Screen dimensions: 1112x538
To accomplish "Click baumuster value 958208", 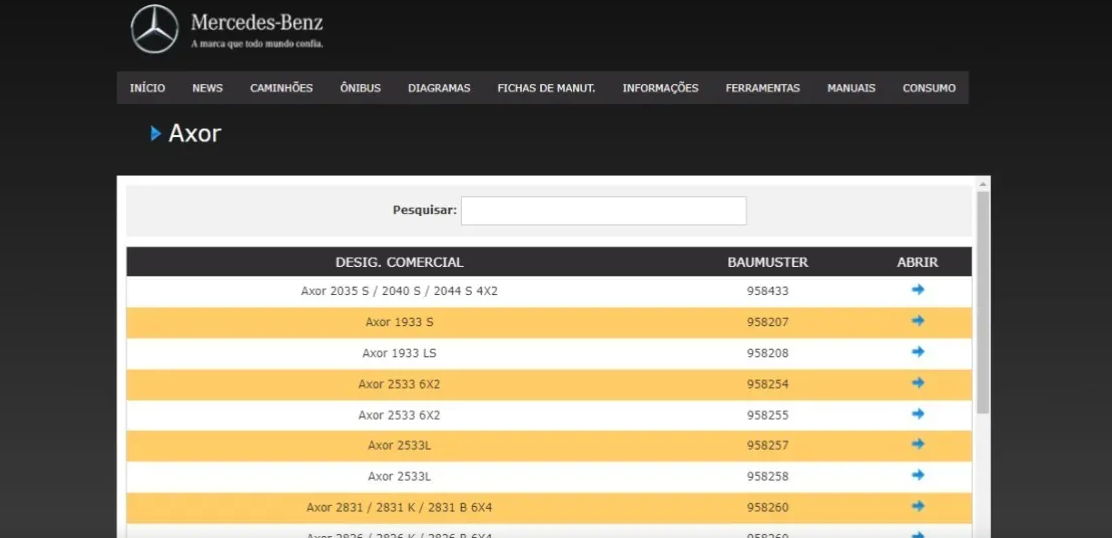I will pos(767,353).
